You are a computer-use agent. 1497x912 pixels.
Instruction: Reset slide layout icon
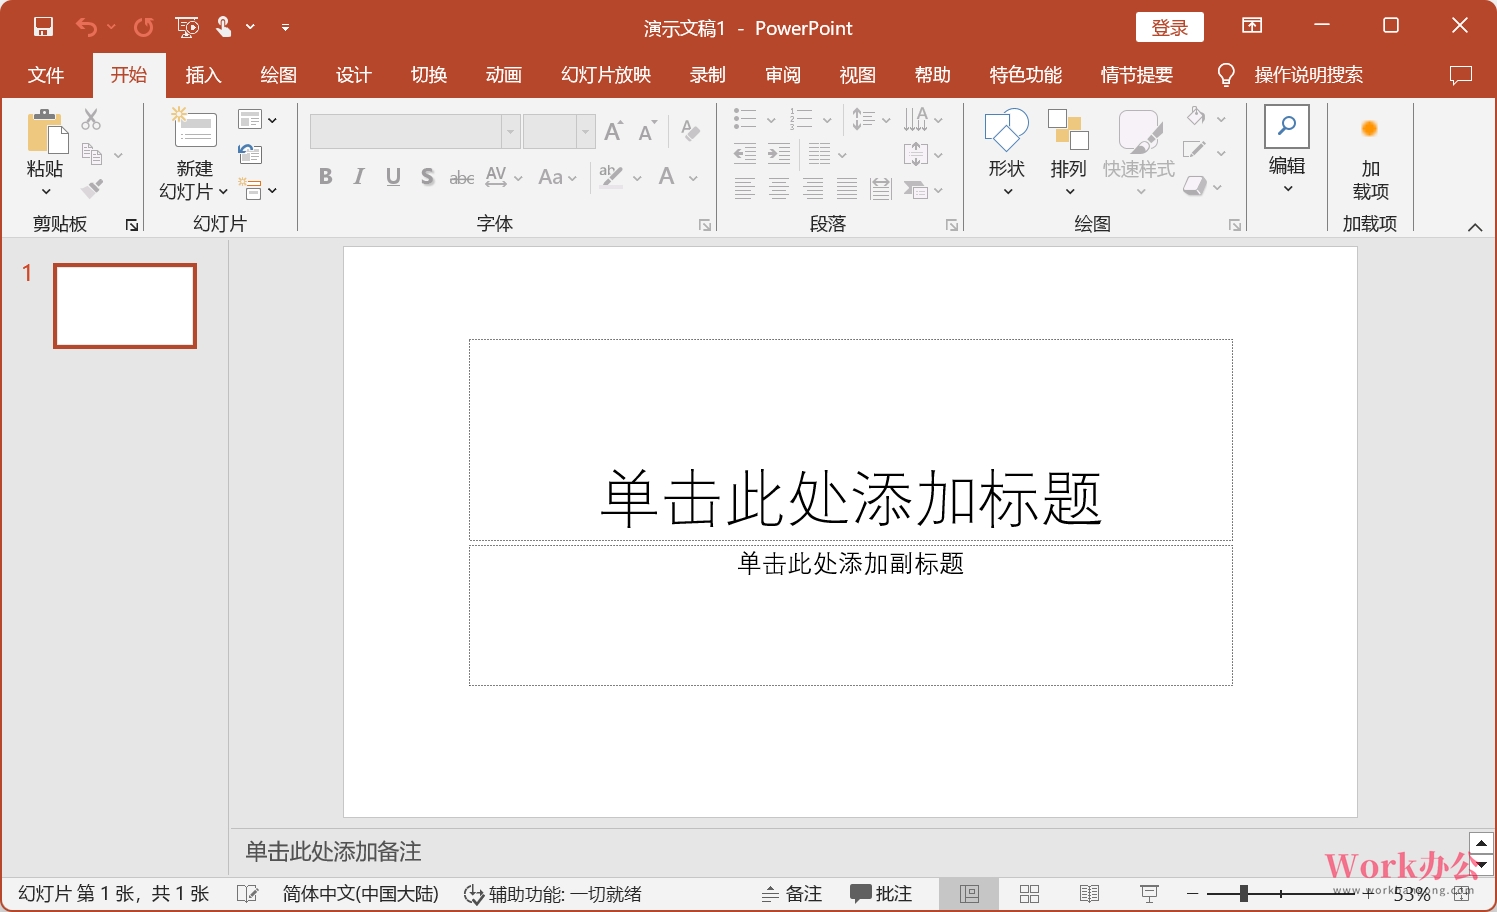pyautogui.click(x=250, y=154)
